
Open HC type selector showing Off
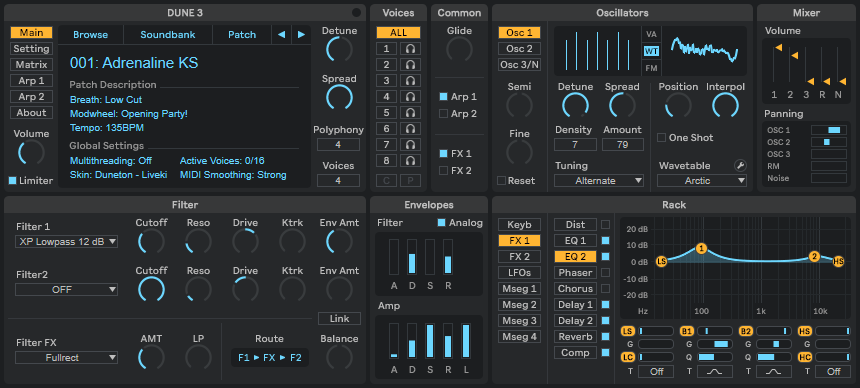click(x=833, y=372)
